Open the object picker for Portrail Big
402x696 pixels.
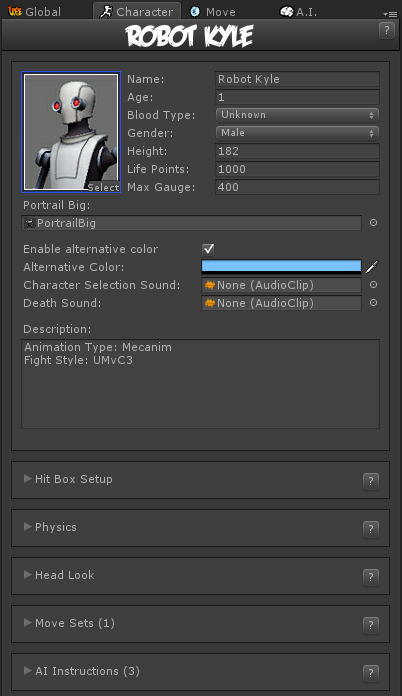point(374,222)
